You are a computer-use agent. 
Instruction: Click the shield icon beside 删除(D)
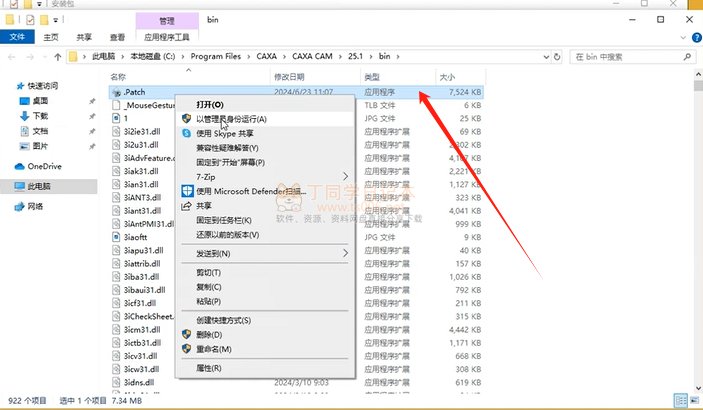click(x=187, y=335)
